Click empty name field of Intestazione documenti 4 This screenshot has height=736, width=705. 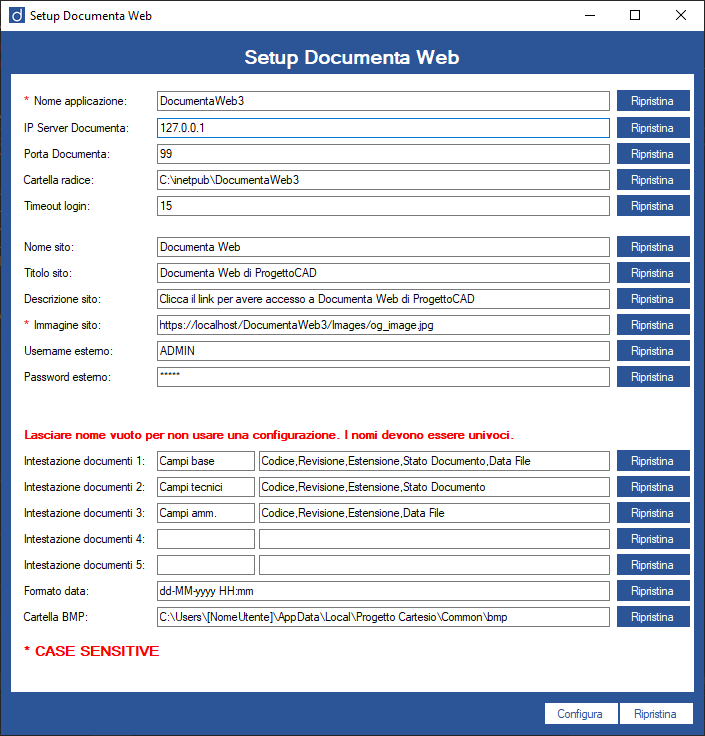pyautogui.click(x=206, y=539)
